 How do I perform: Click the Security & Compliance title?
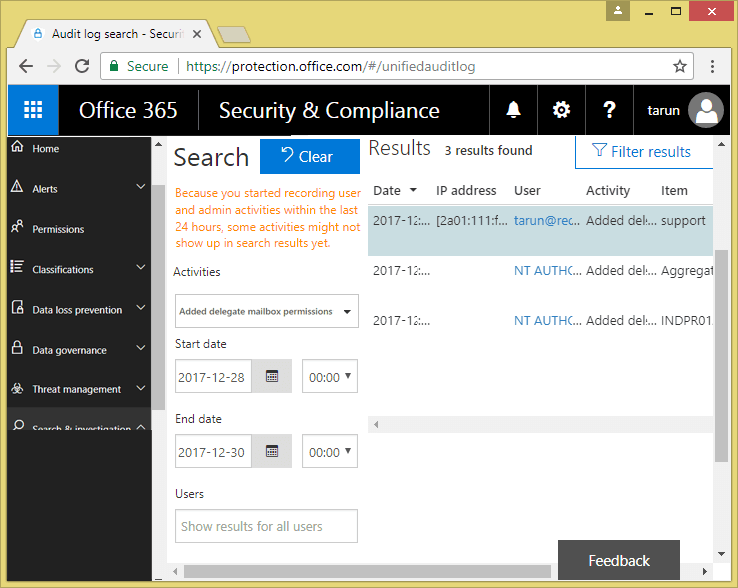pyautogui.click(x=329, y=110)
